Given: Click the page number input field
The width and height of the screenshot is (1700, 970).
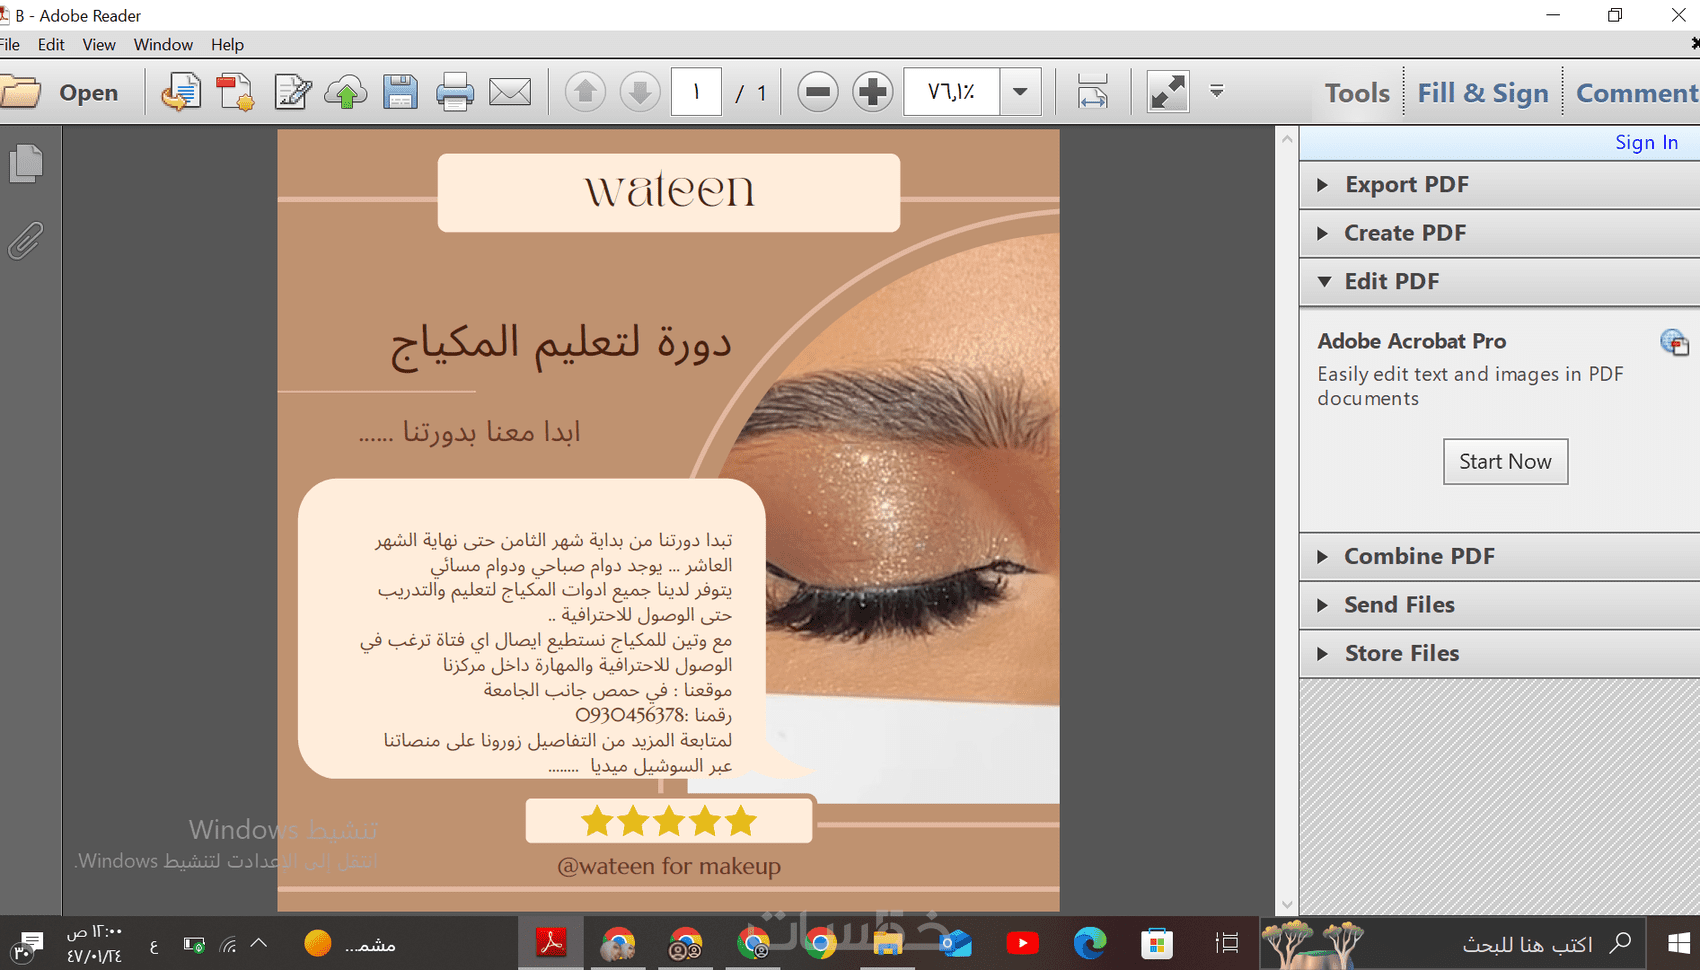Looking at the screenshot, I should pyautogui.click(x=696, y=92).
